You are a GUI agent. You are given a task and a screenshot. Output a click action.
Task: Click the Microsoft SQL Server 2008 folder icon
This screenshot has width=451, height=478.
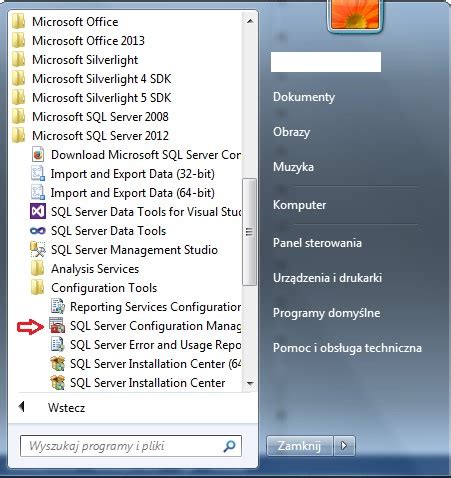(x=19, y=116)
